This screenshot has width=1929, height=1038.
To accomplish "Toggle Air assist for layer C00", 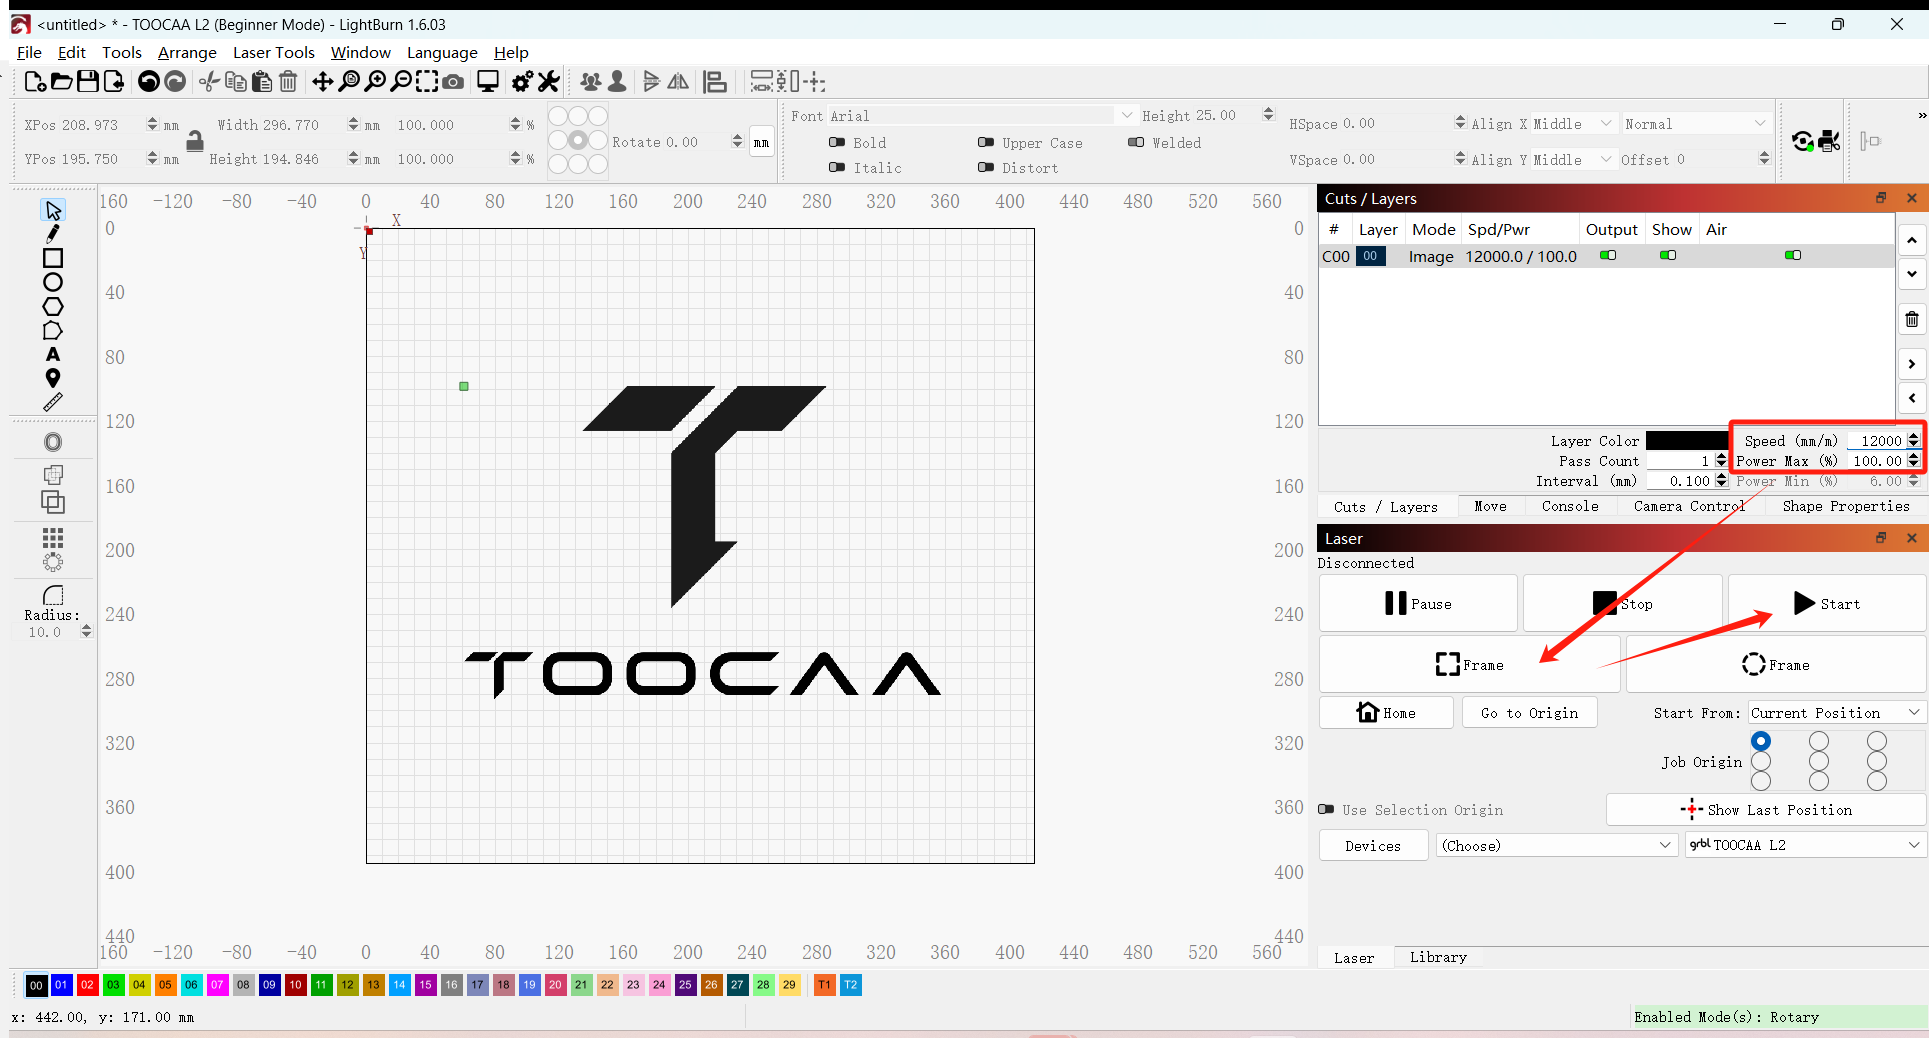I will coord(1793,255).
